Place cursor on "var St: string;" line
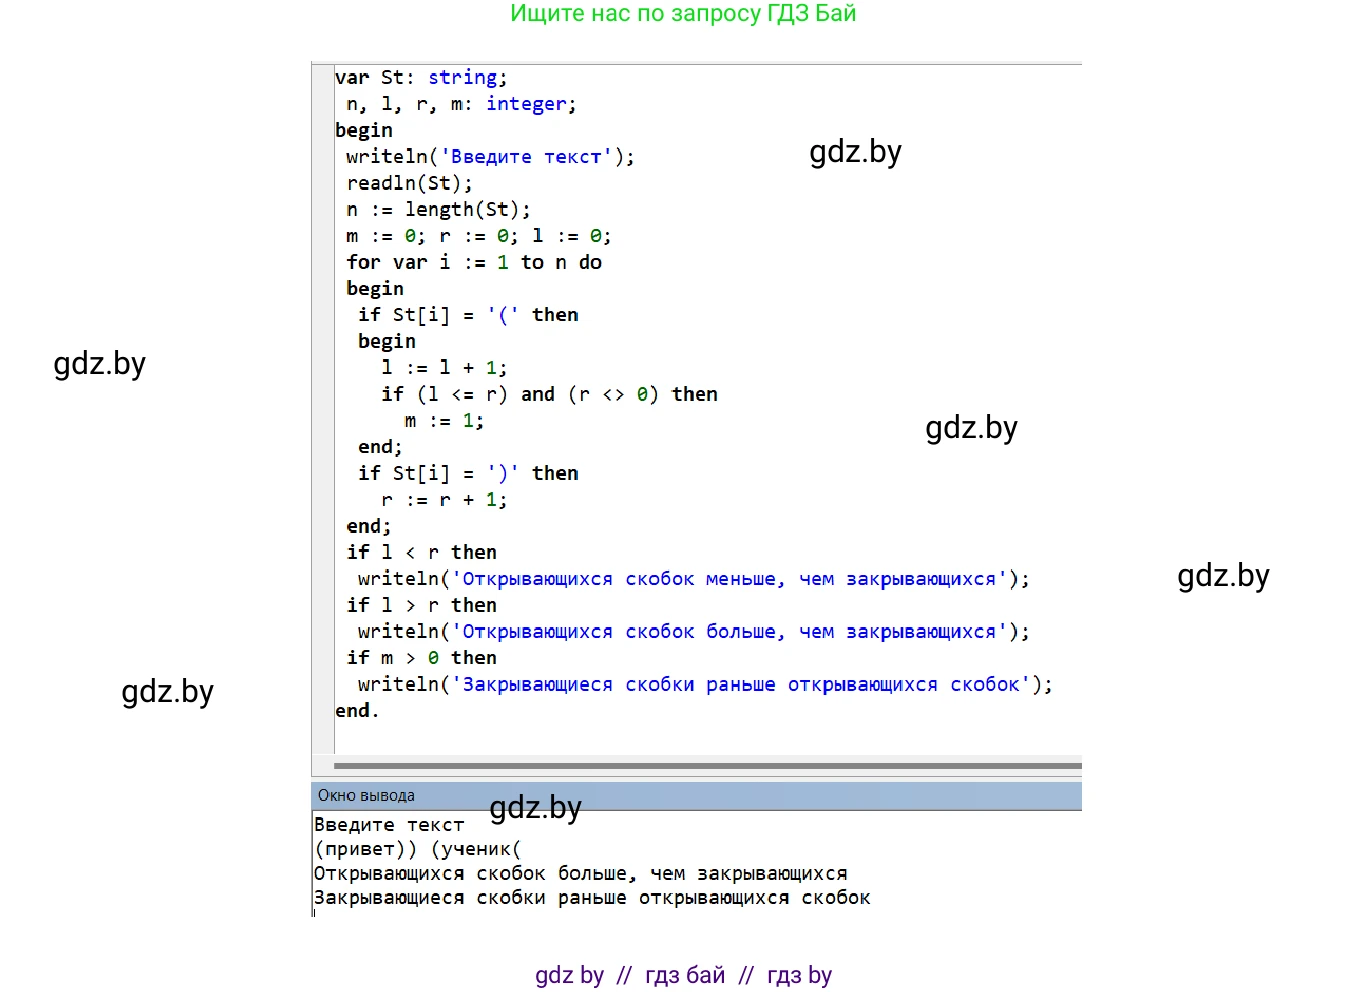Image resolution: width=1370 pixels, height=992 pixels. tap(420, 78)
